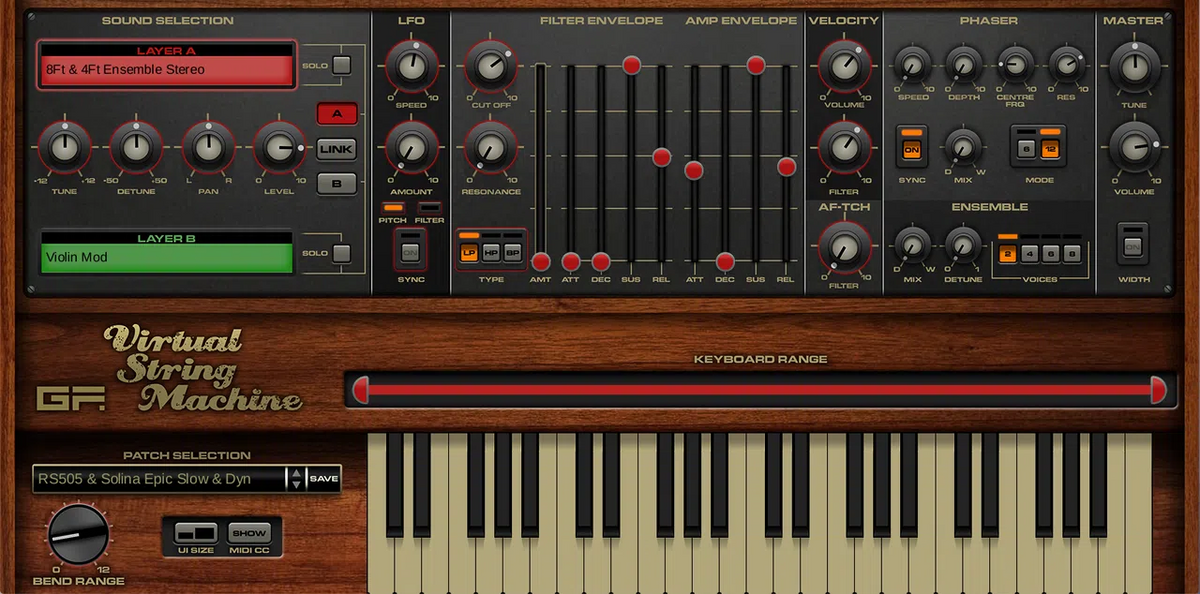The height and width of the screenshot is (594, 1200).
Task: Enable the LINK button
Action: [x=337, y=149]
